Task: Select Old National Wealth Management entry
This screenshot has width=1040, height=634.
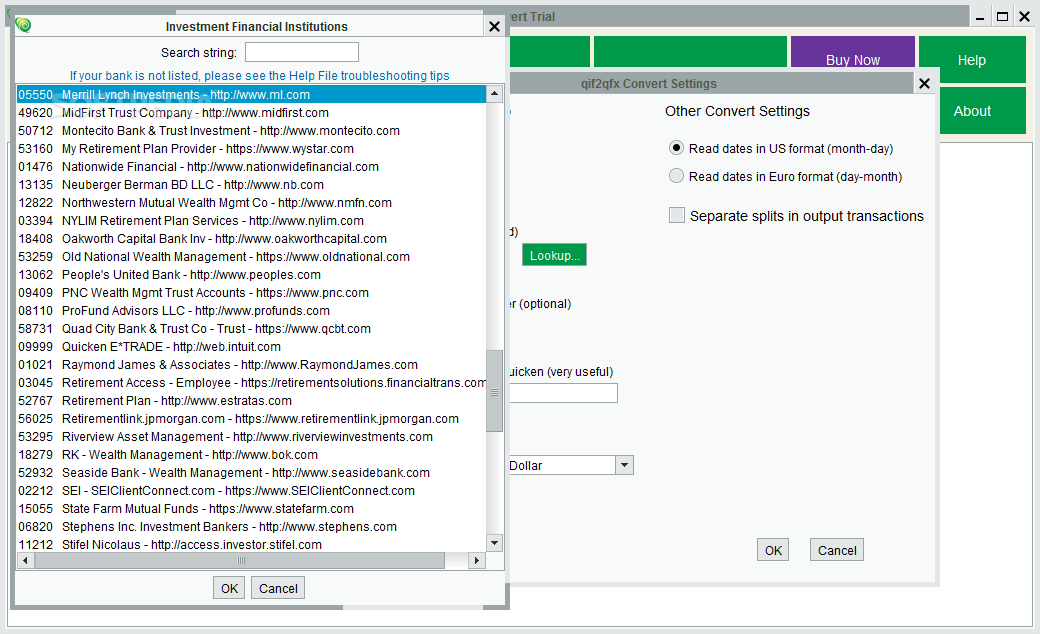Action: click(251, 257)
